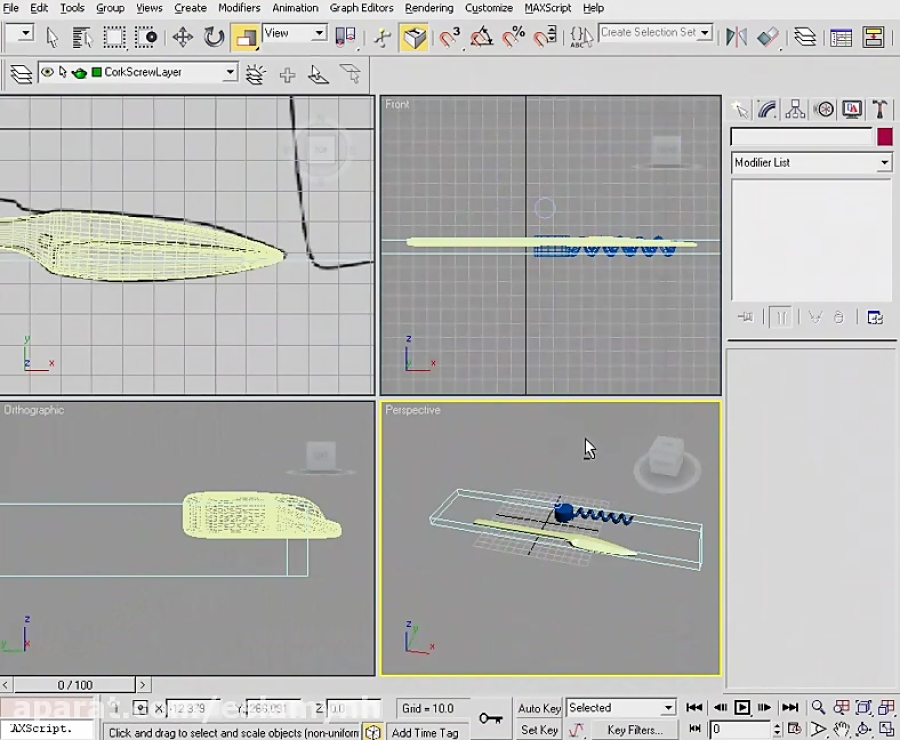
Task: Open the File menu
Action: pyautogui.click(x=11, y=8)
